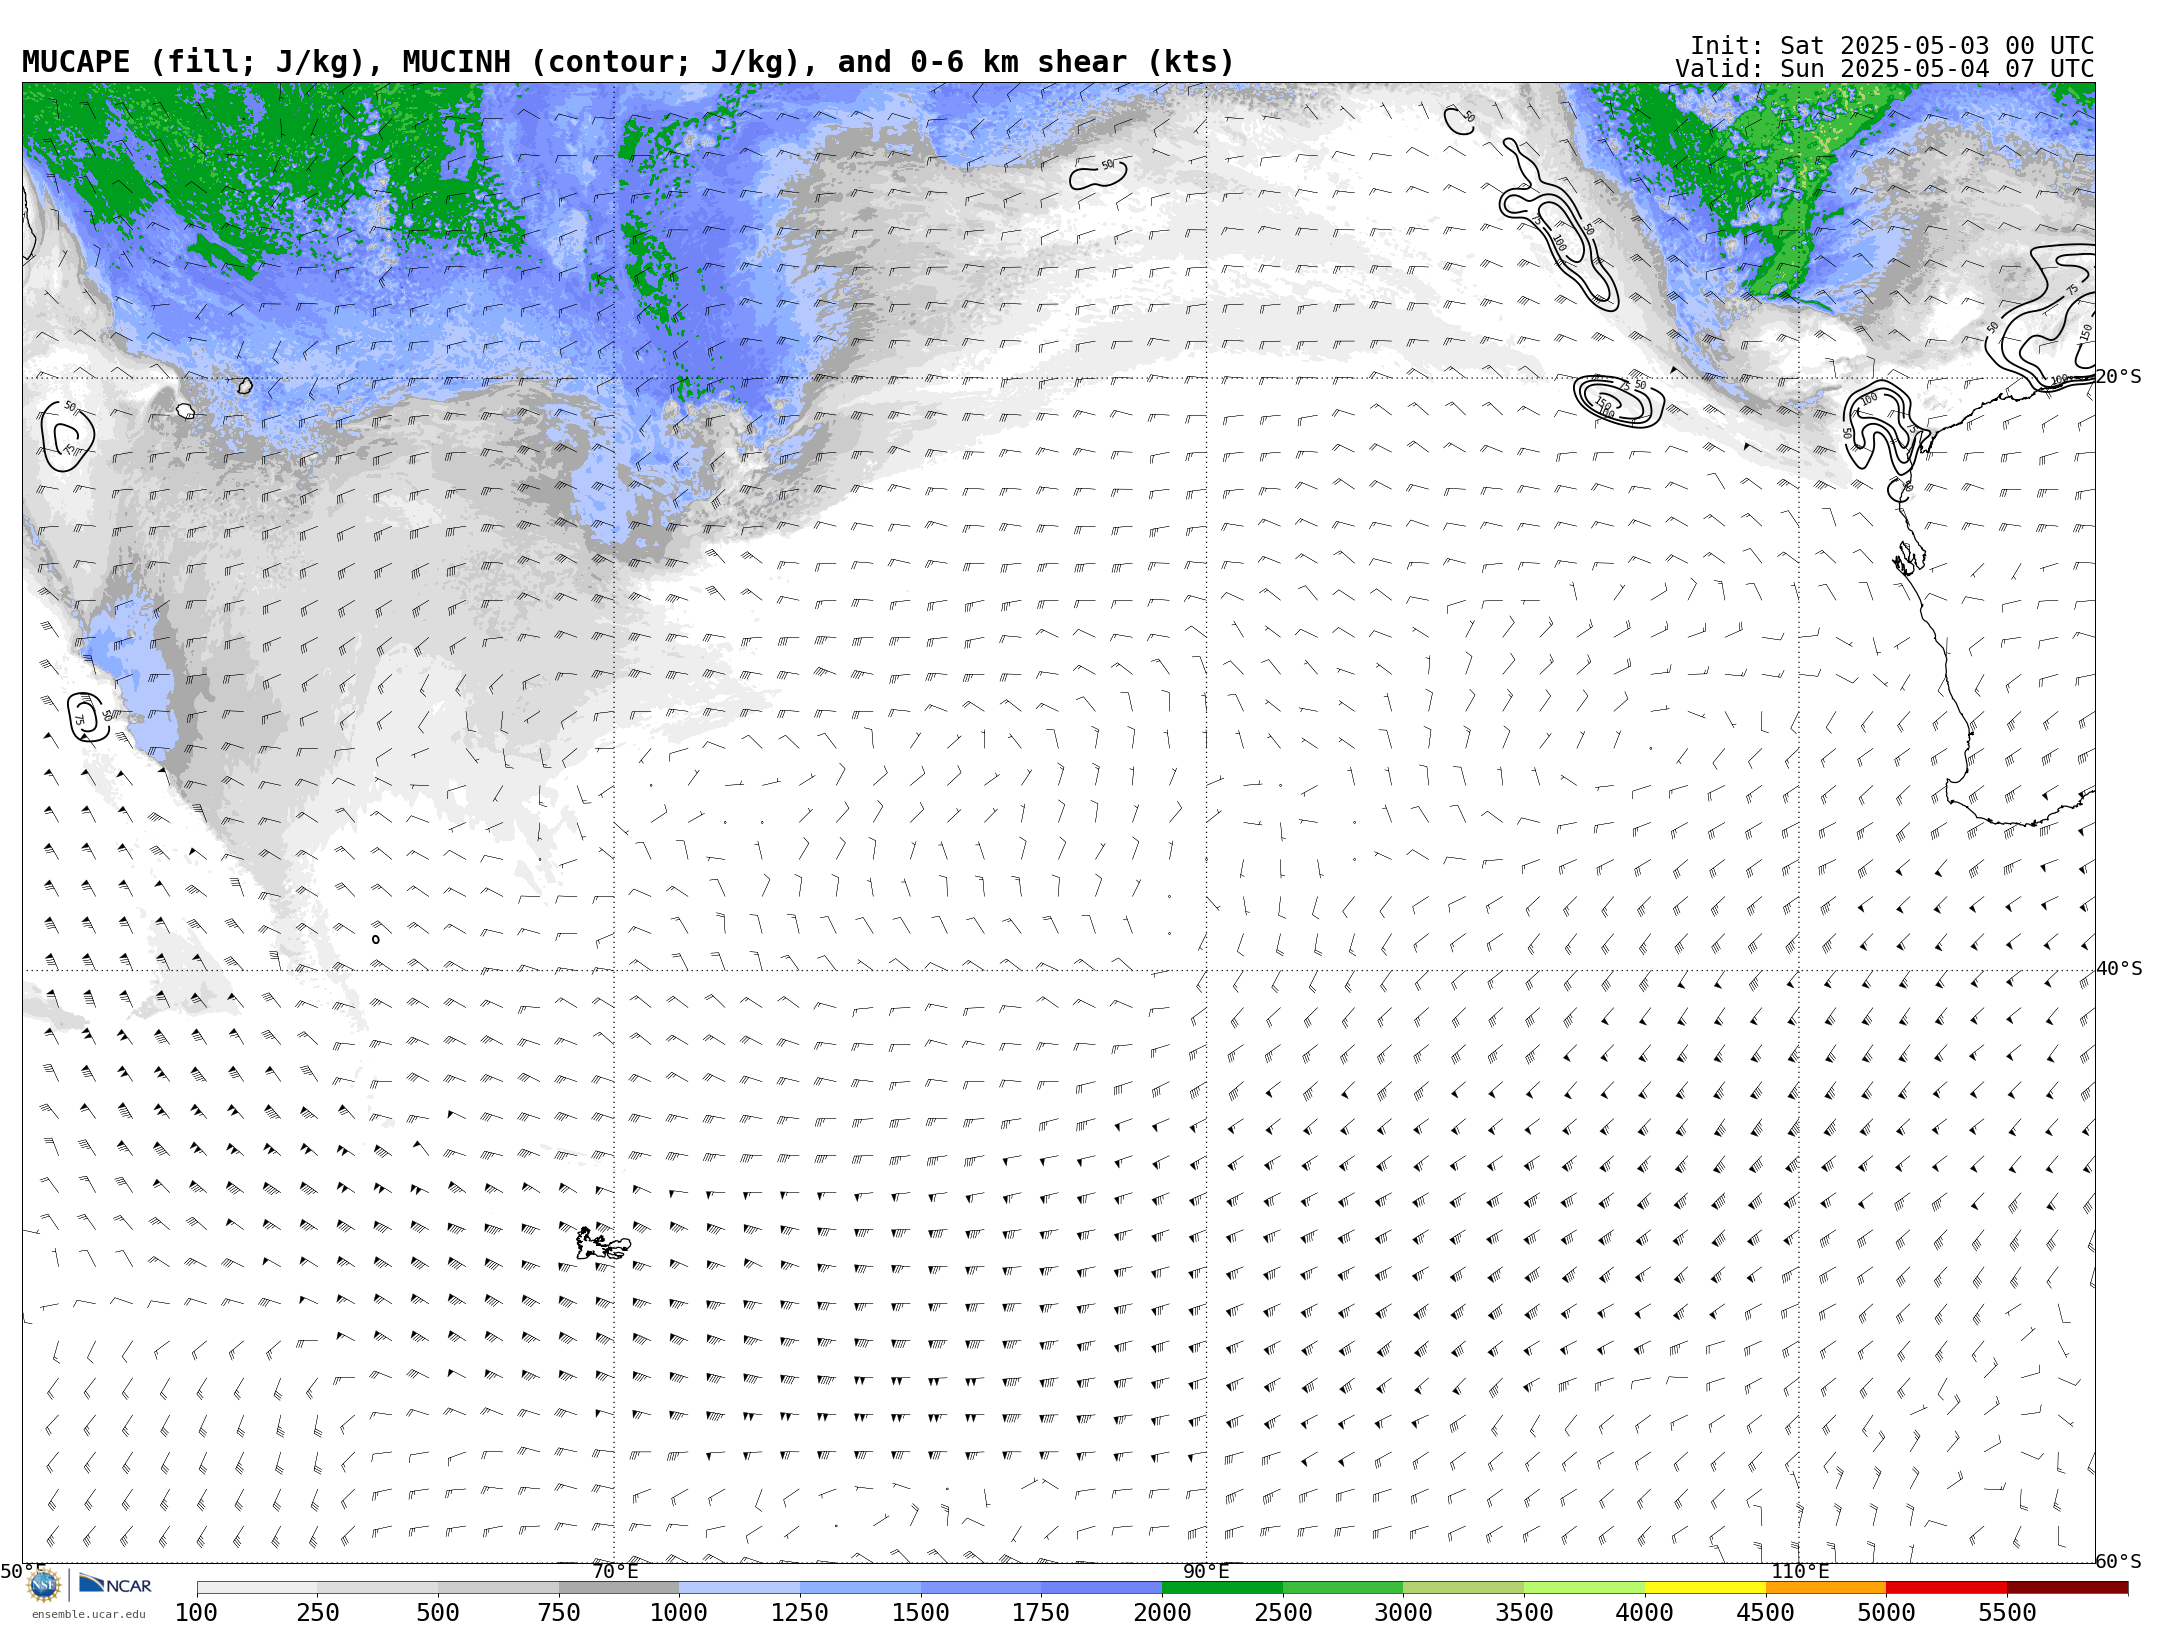Click the 40°S latitude label
Image resolution: width=2160 pixels, height=1626 pixels.
(2119, 969)
